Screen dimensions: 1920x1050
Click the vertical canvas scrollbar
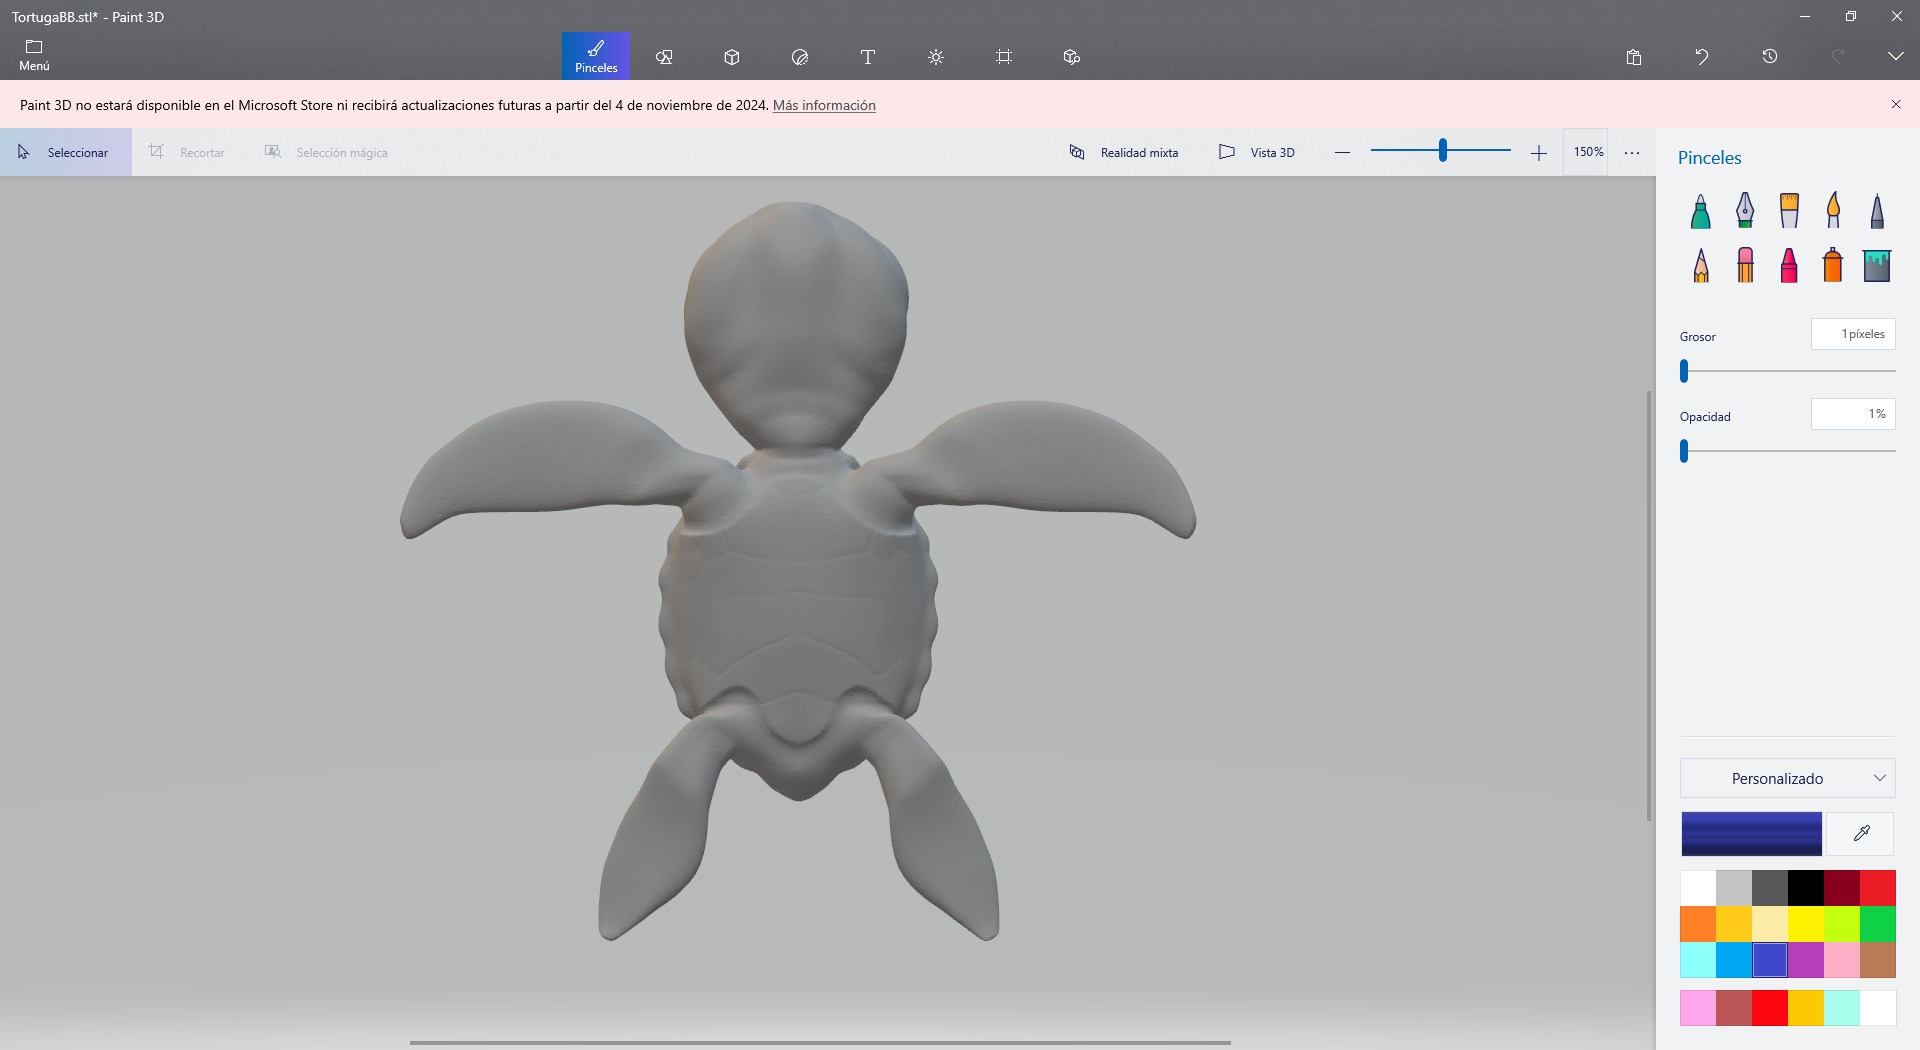tap(1649, 606)
